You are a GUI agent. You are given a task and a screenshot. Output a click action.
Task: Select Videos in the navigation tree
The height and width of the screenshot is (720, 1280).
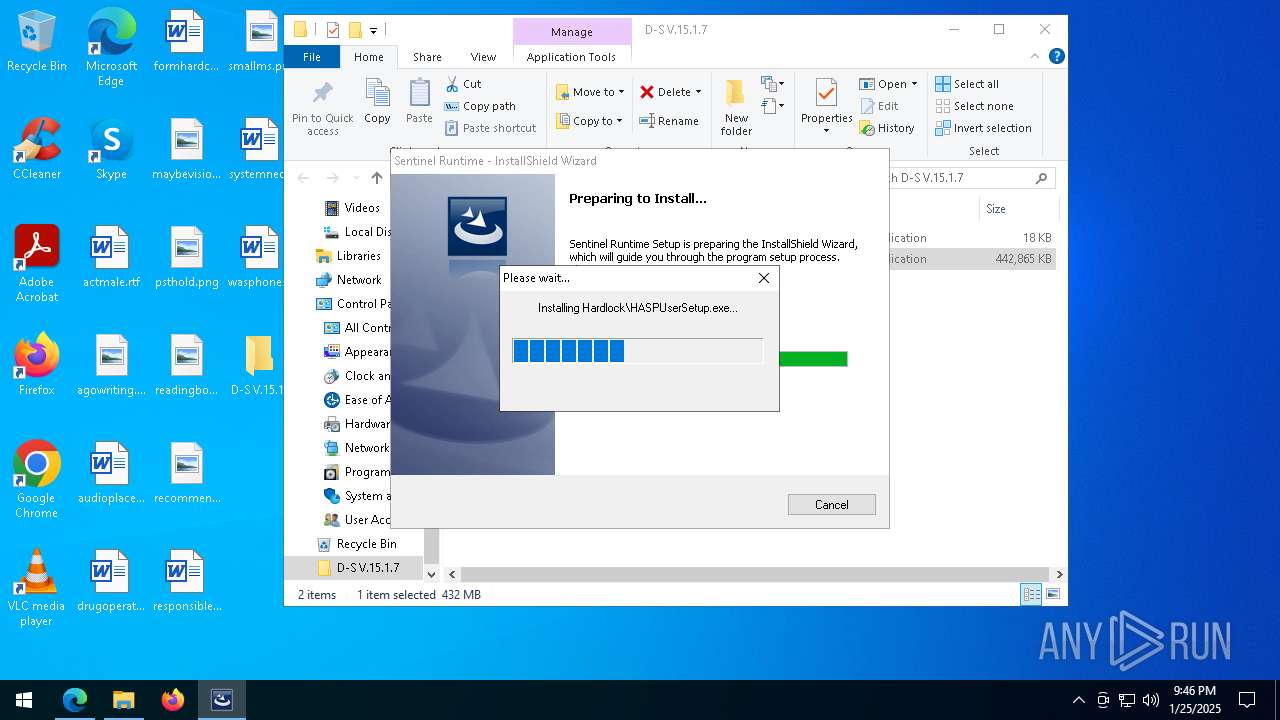352,208
